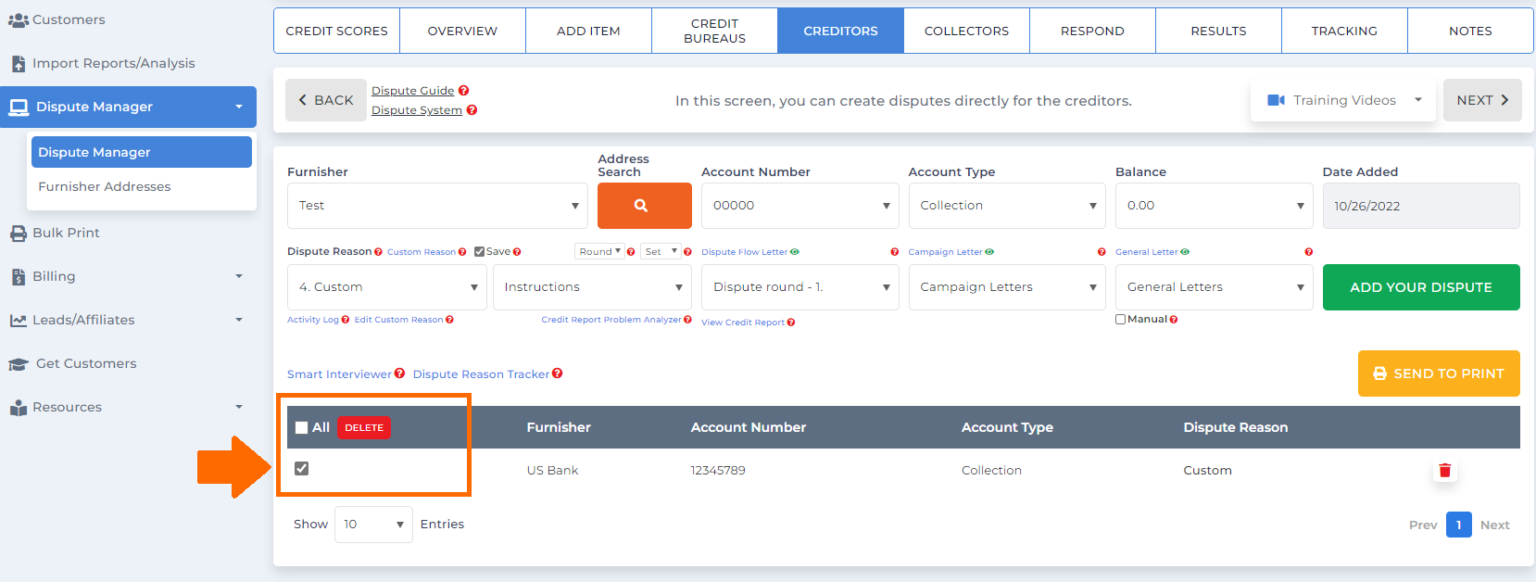The width and height of the screenshot is (1536, 582).
Task: Enable the Manual checkbox under General Letters
Action: [1122, 317]
